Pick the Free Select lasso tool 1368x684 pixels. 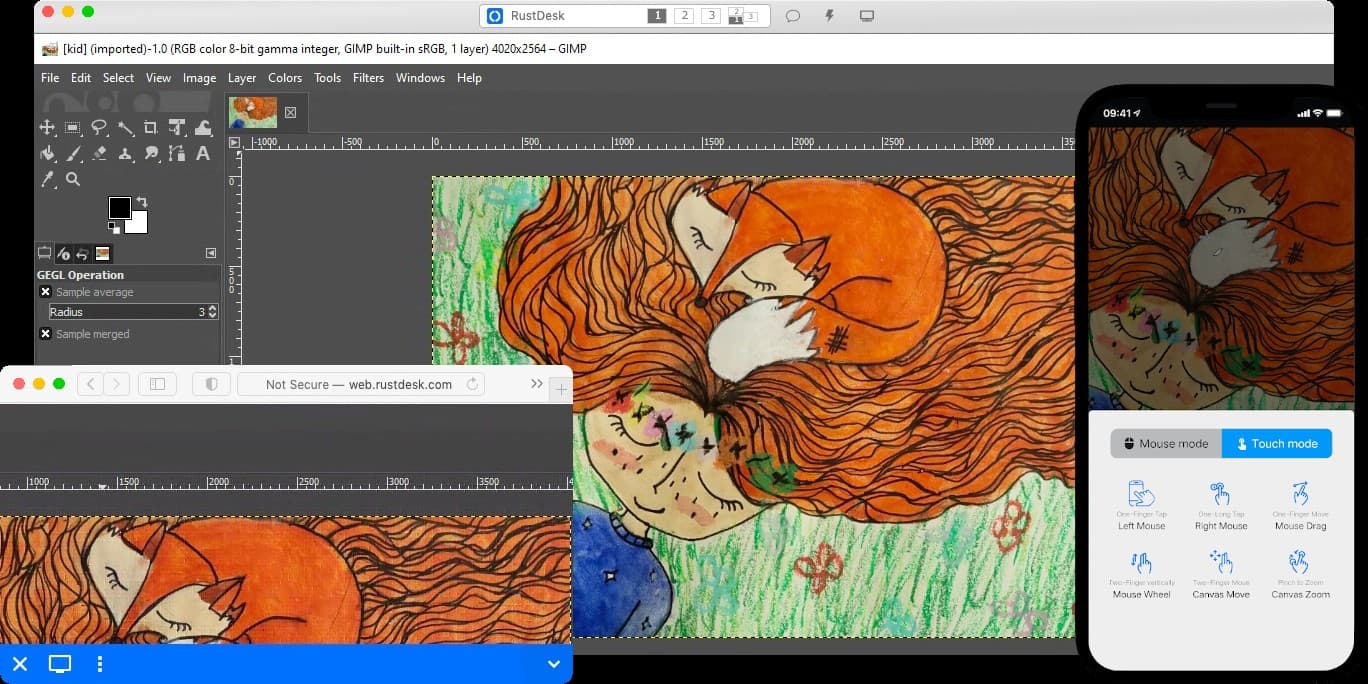(99, 128)
